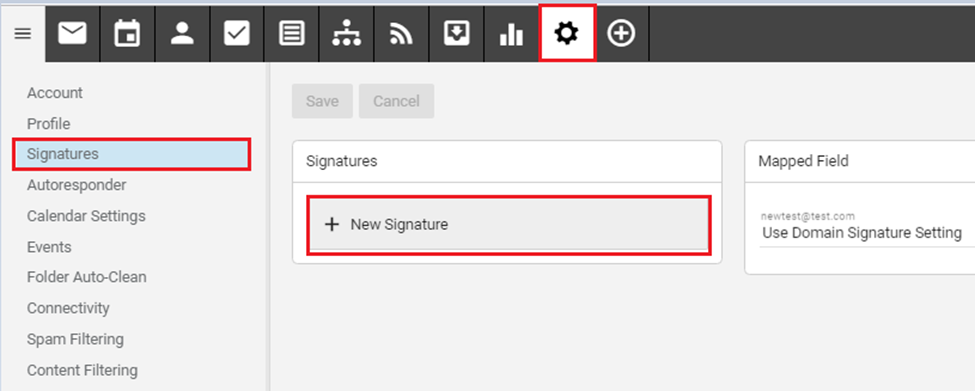975x391 pixels.
Task: Click the Save button
Action: 322,101
